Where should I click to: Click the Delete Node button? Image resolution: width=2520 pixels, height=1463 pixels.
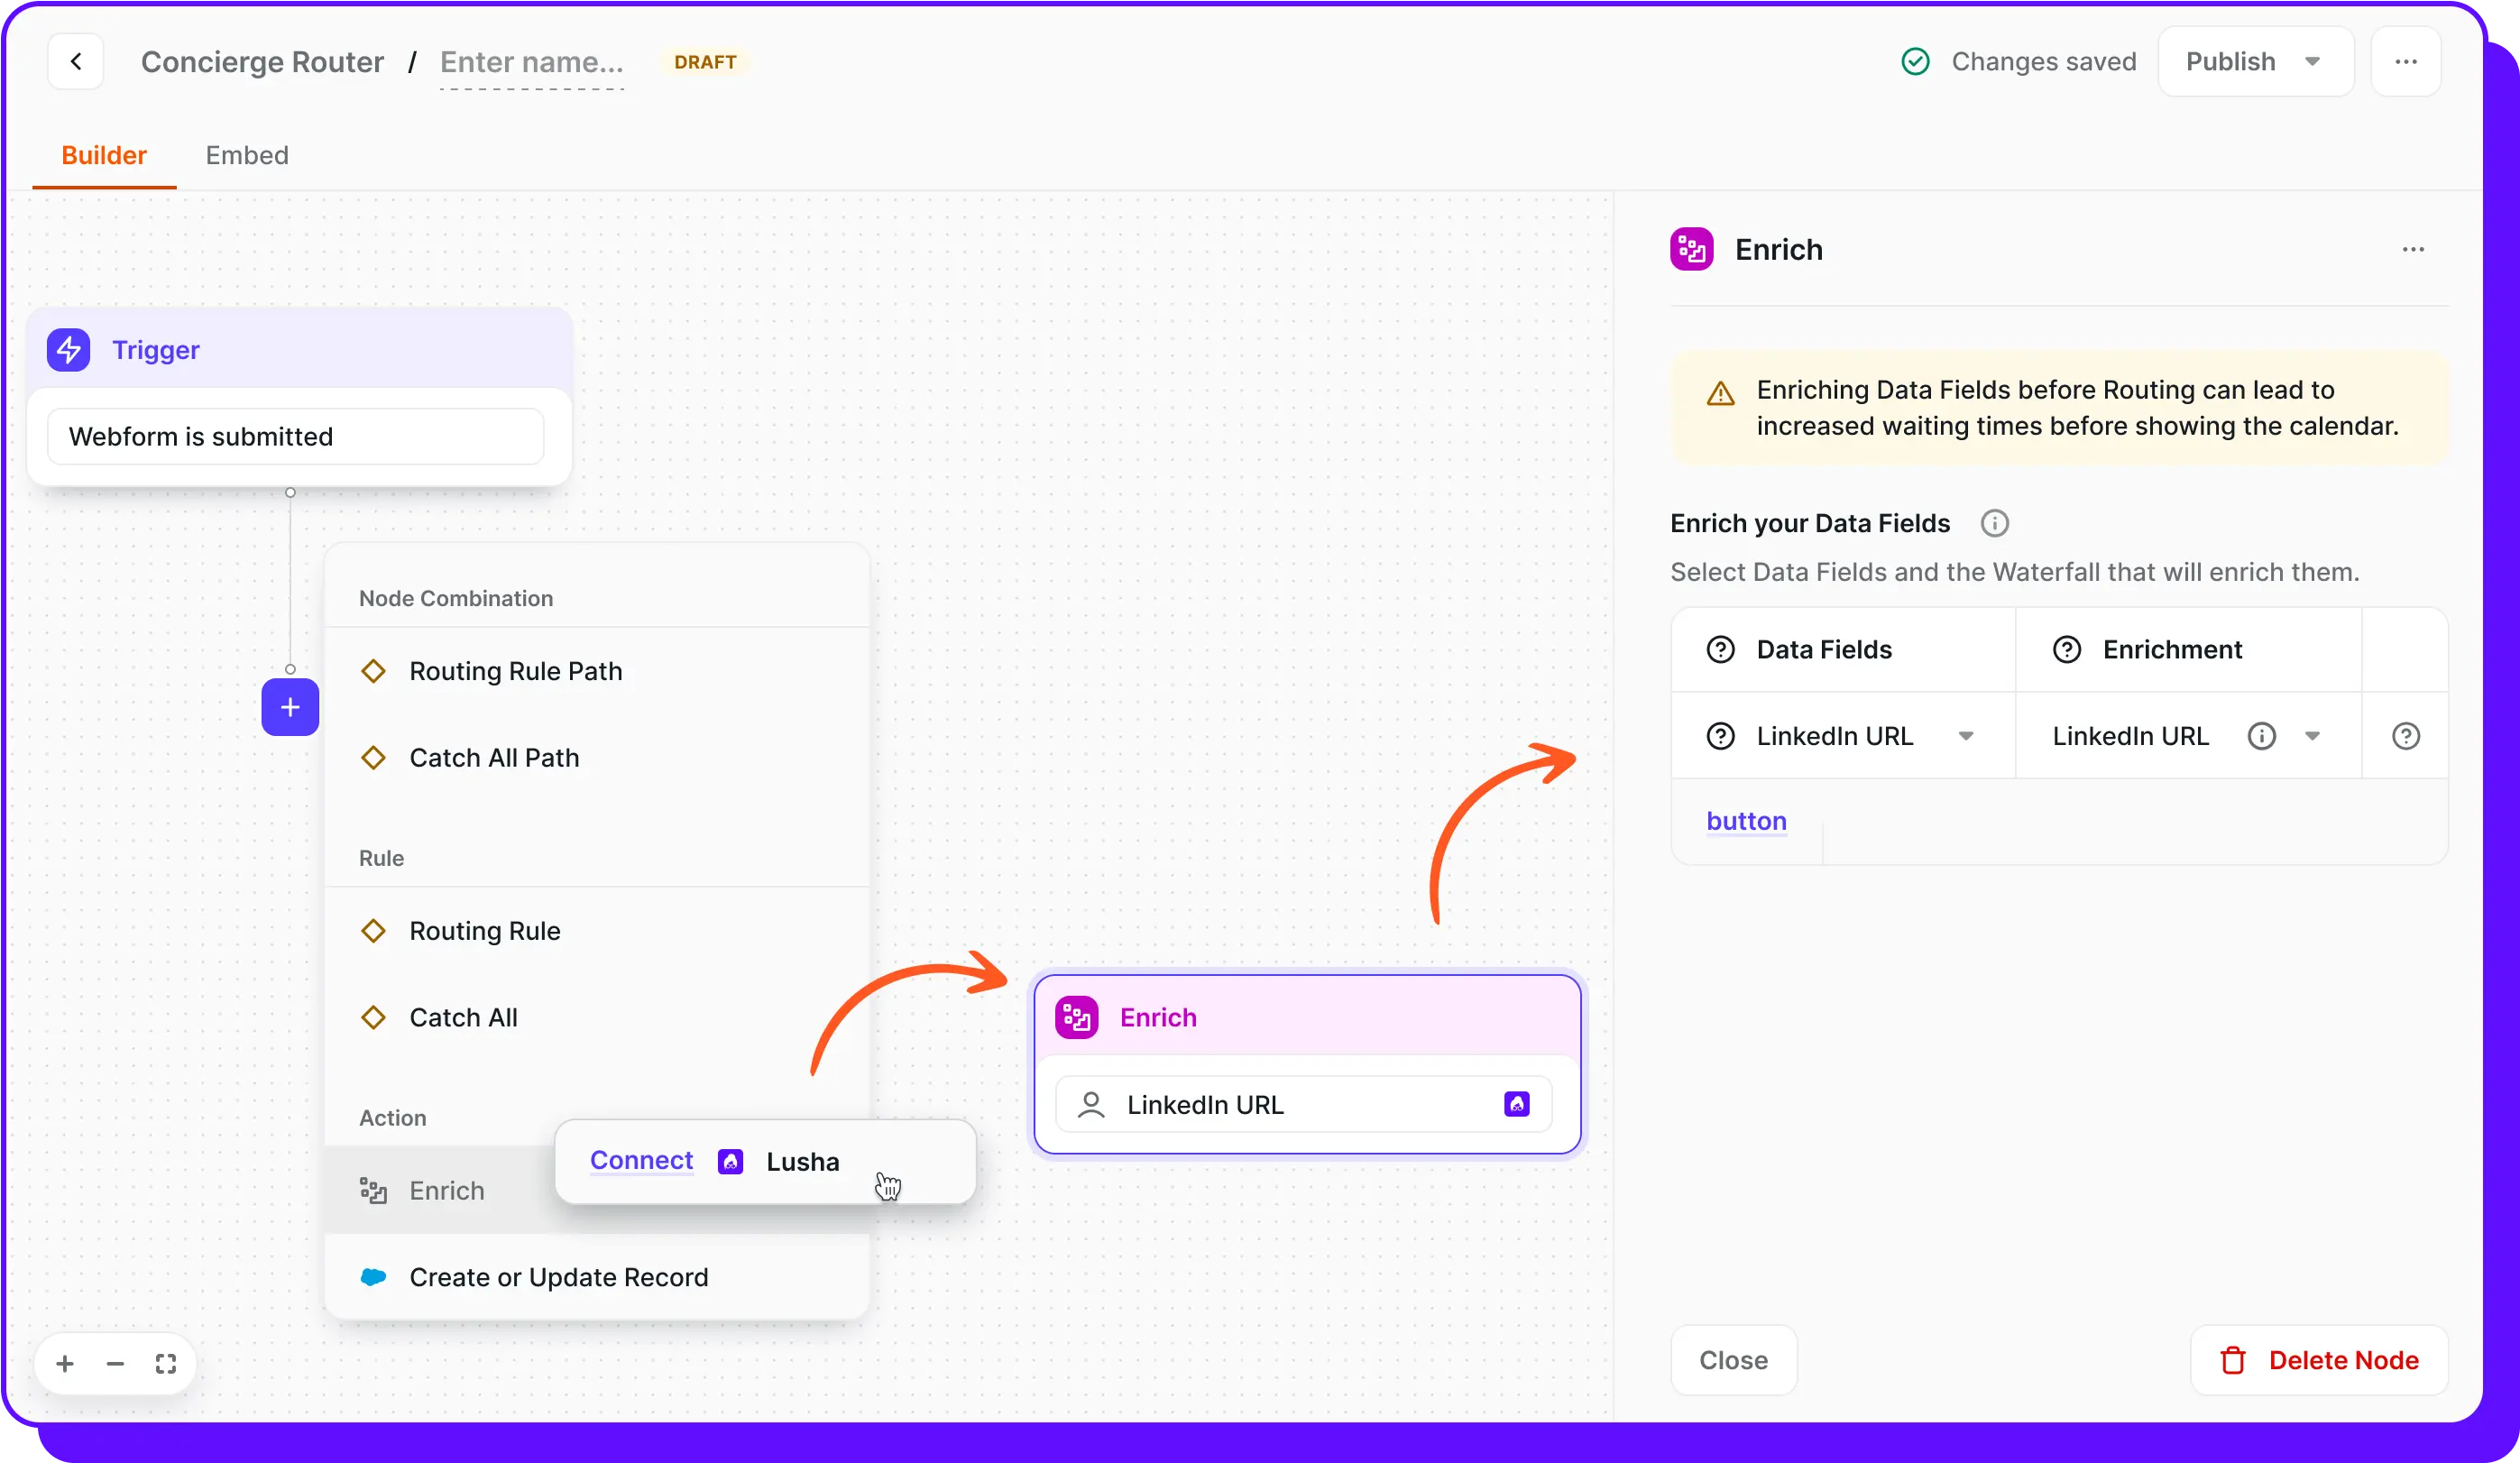coord(2319,1360)
